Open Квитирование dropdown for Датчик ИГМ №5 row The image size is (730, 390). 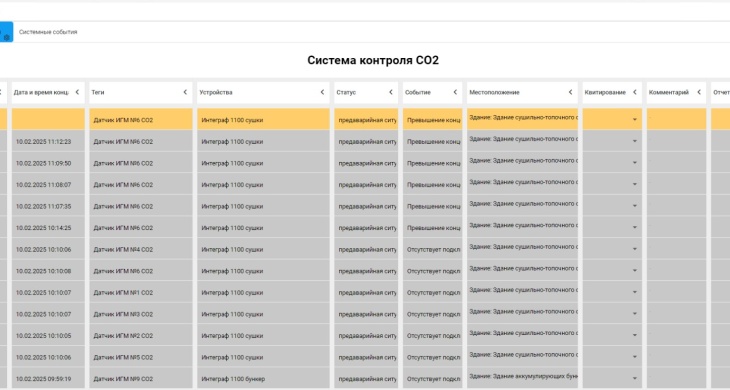pyautogui.click(x=634, y=357)
